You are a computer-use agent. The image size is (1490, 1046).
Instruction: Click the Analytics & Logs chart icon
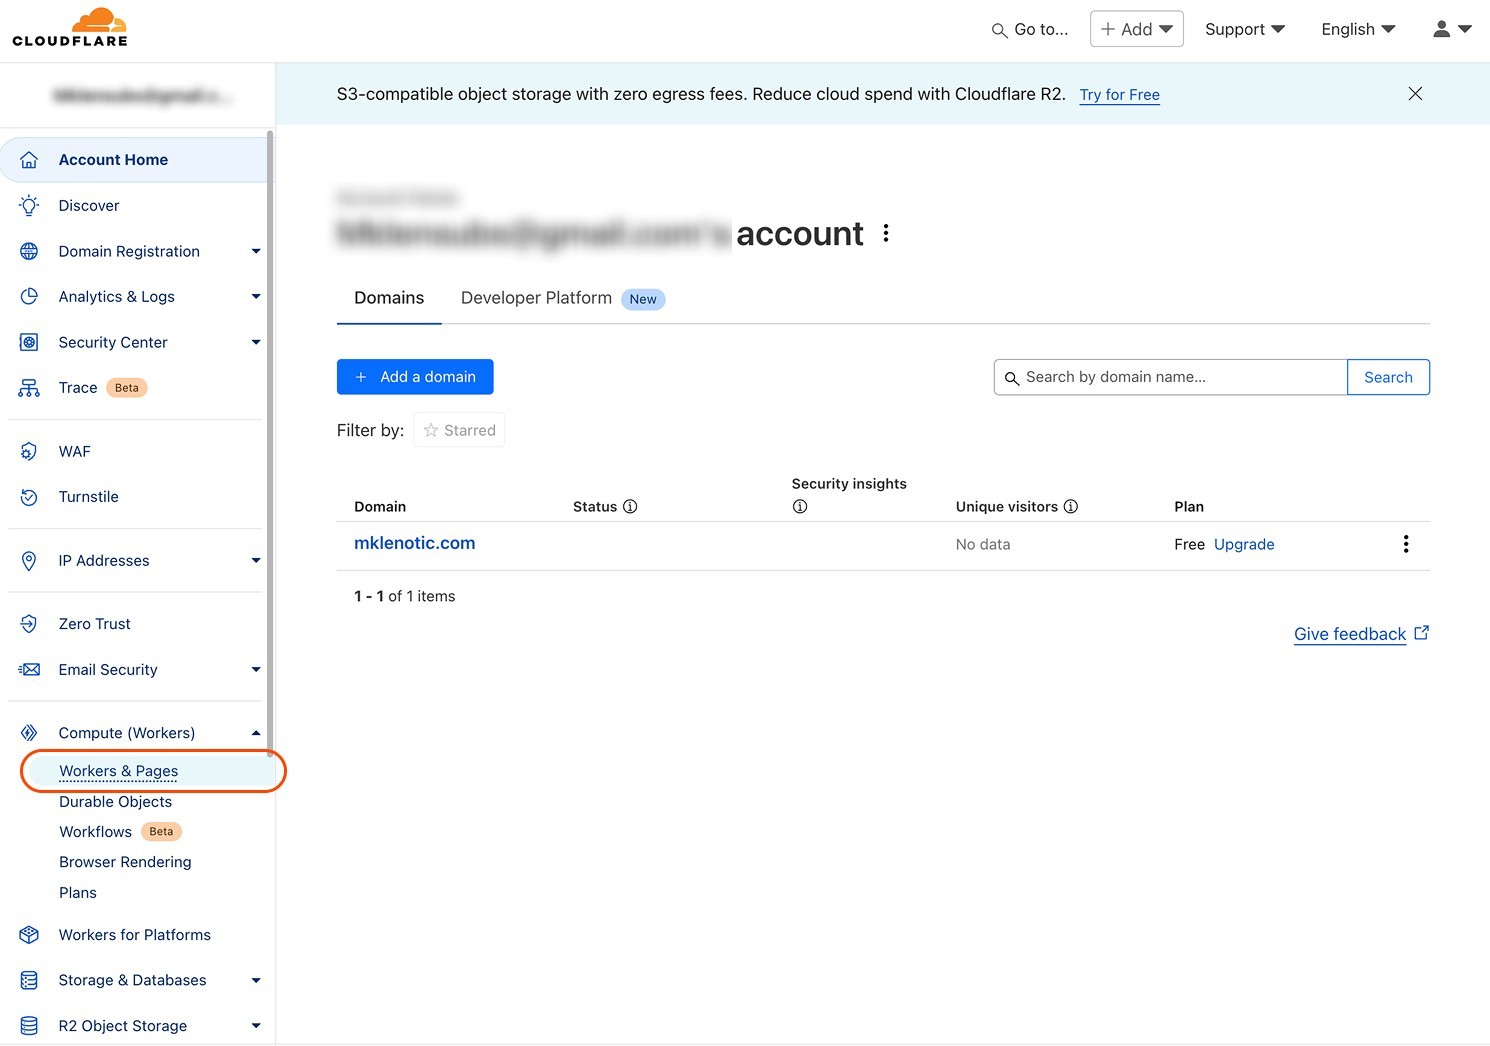(29, 296)
